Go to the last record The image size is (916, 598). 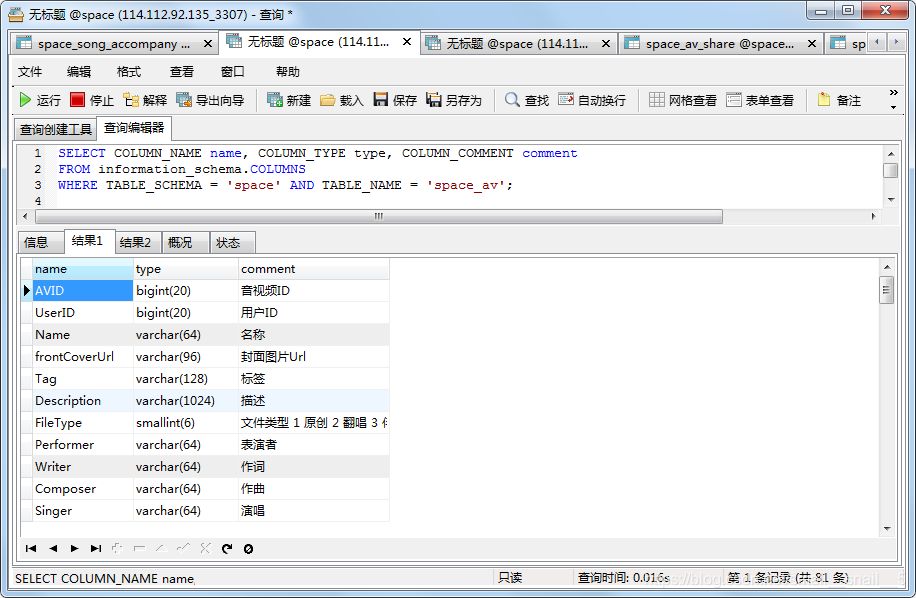[96, 548]
